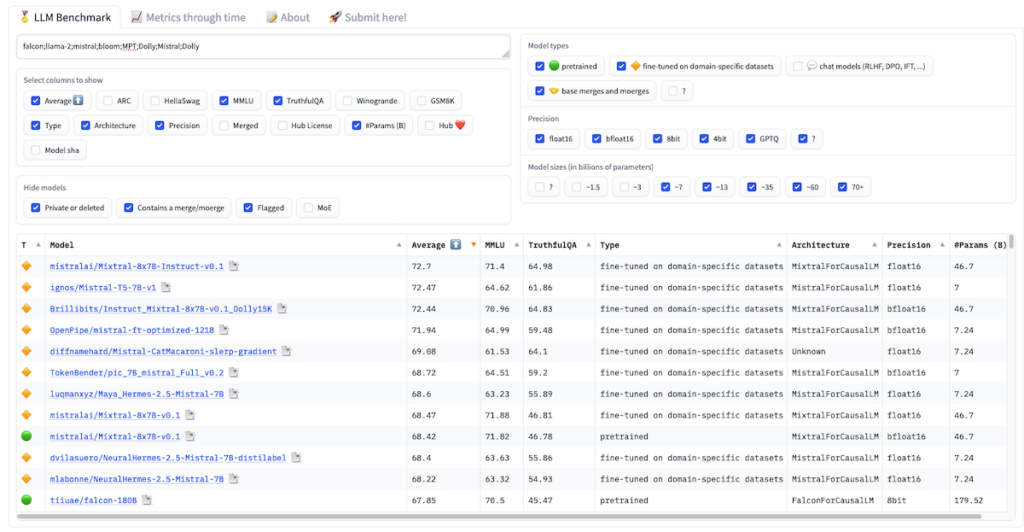
Task: Sort by Average column descending arrow
Action: click(x=473, y=245)
